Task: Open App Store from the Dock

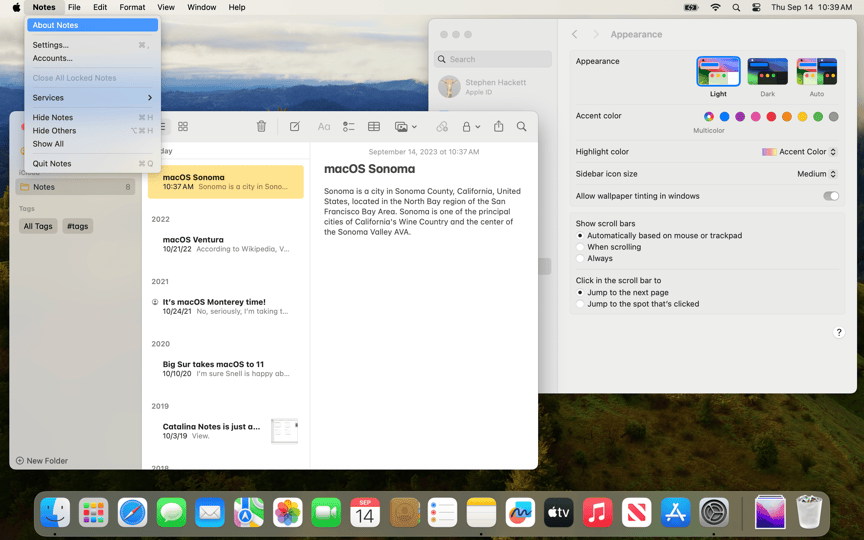Action: 675,512
